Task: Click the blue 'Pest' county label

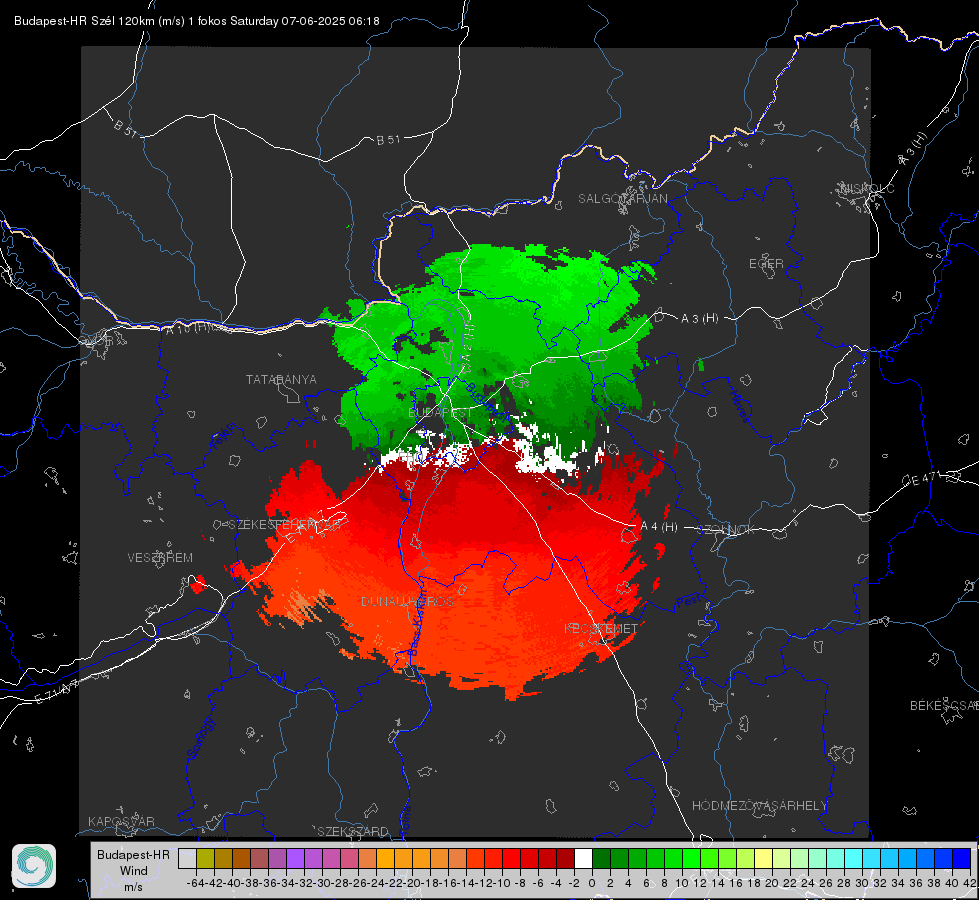Action: [x=687, y=603]
